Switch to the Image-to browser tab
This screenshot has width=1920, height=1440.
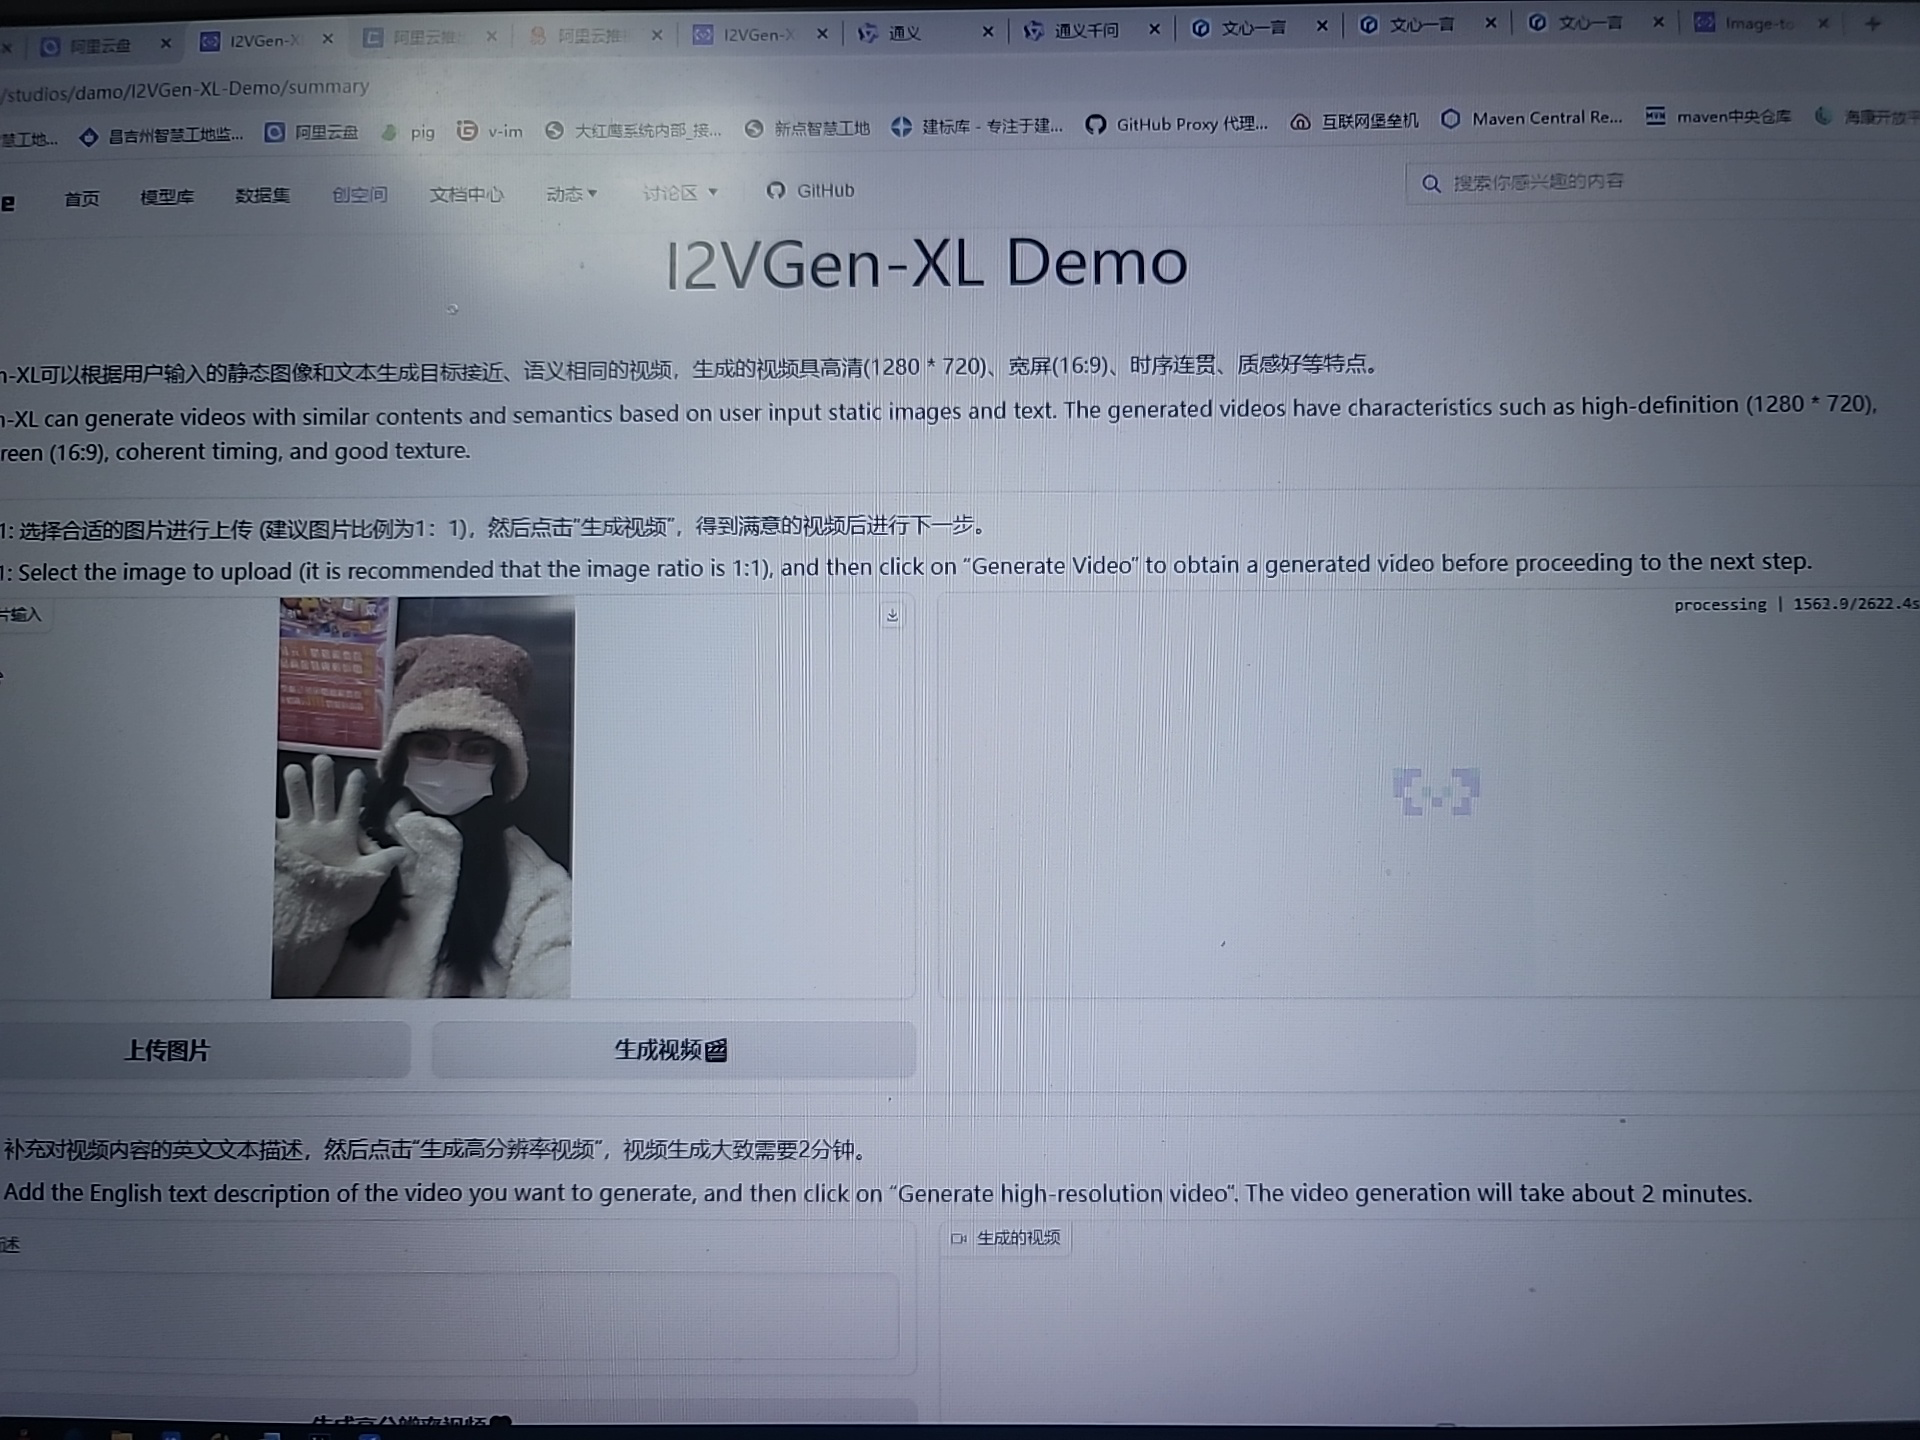(x=1757, y=23)
